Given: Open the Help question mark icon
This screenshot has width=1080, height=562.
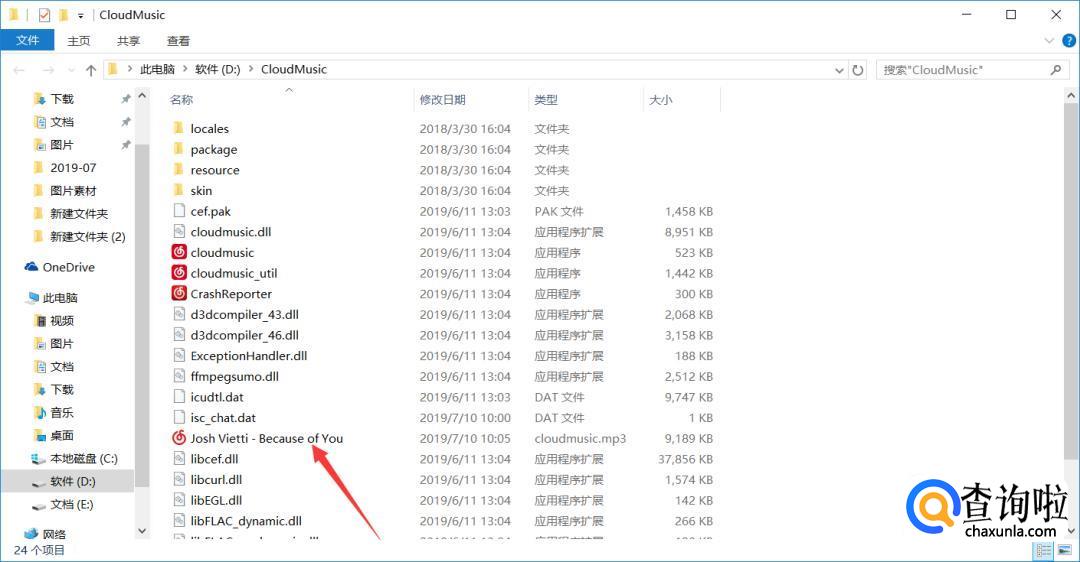Looking at the screenshot, I should click(1069, 41).
